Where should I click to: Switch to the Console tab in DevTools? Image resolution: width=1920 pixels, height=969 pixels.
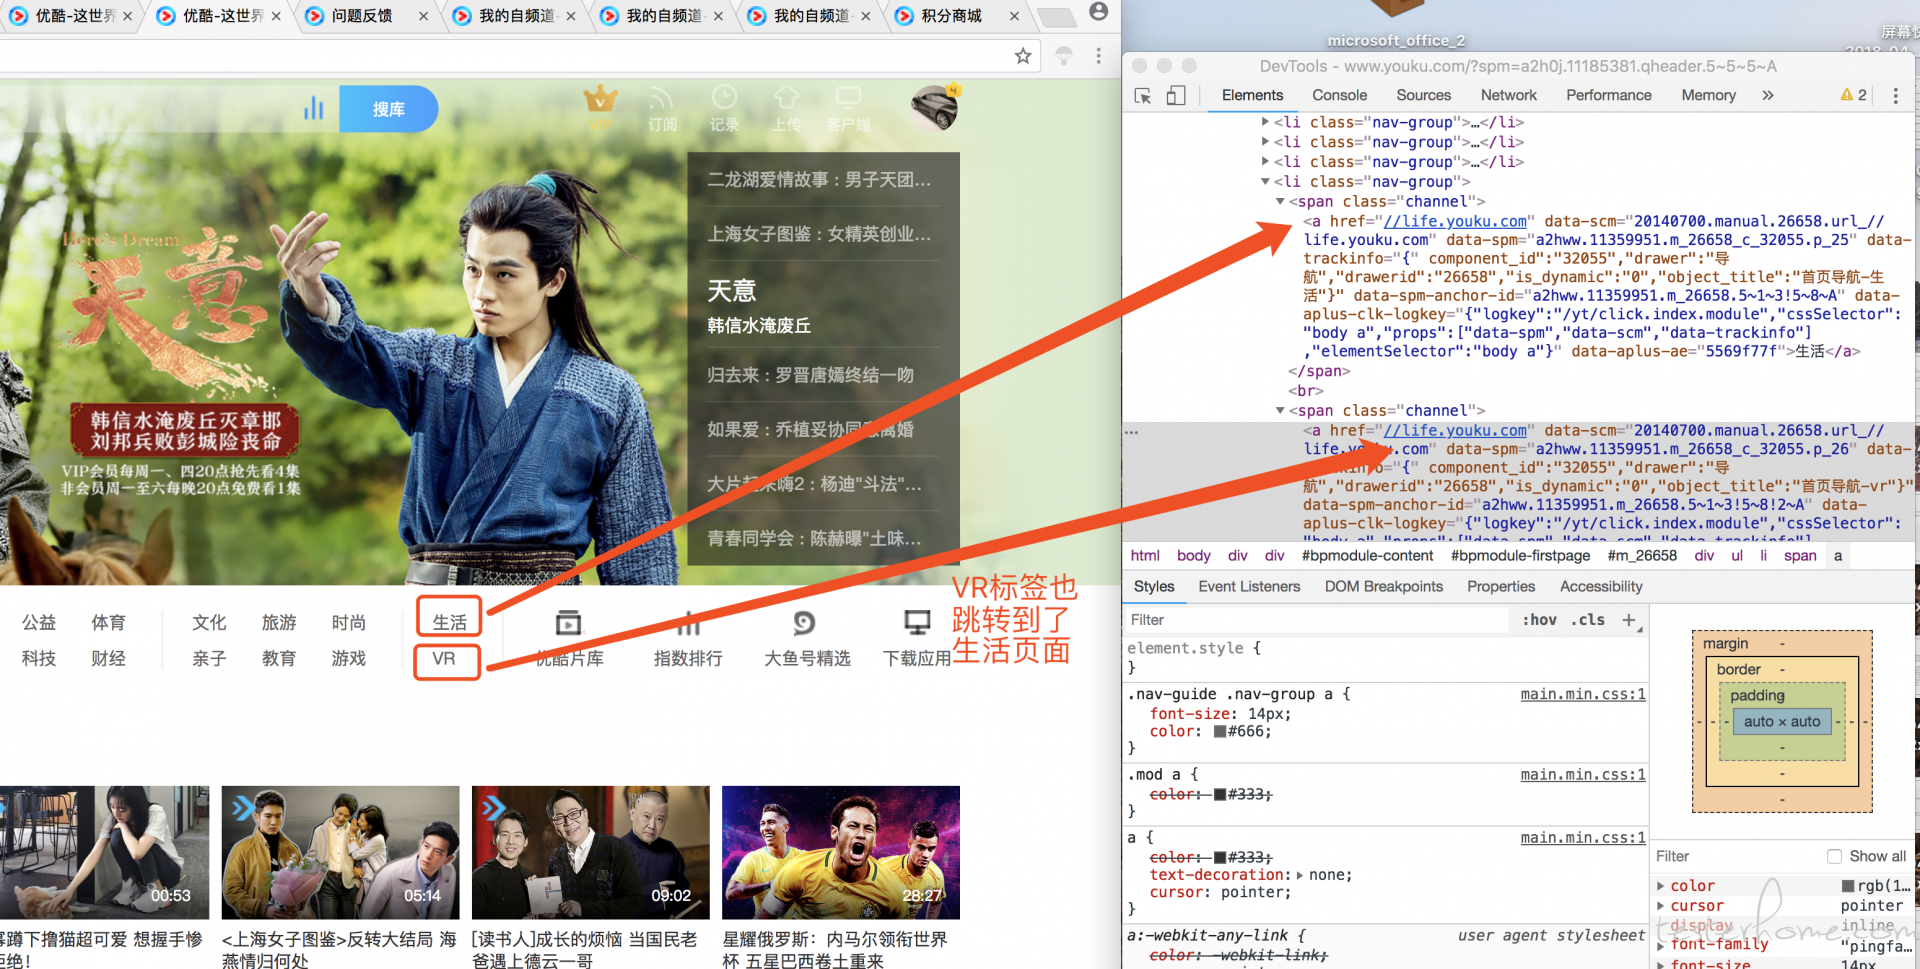[x=1339, y=95]
